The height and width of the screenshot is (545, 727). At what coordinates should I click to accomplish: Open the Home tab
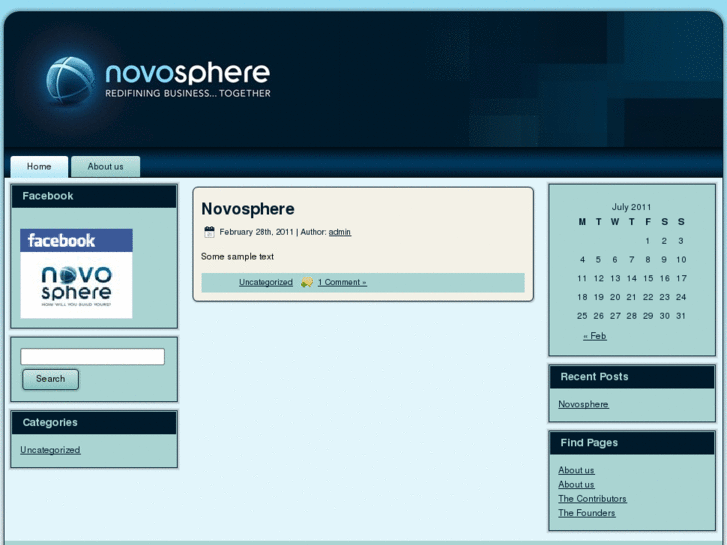(x=39, y=167)
